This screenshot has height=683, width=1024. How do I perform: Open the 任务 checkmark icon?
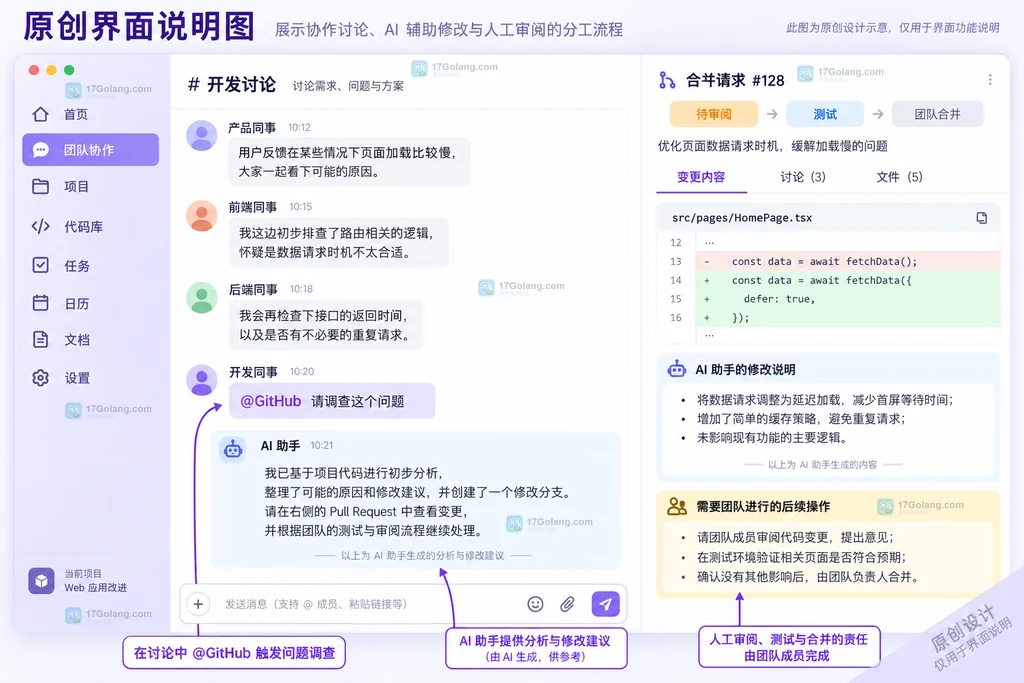point(40,265)
